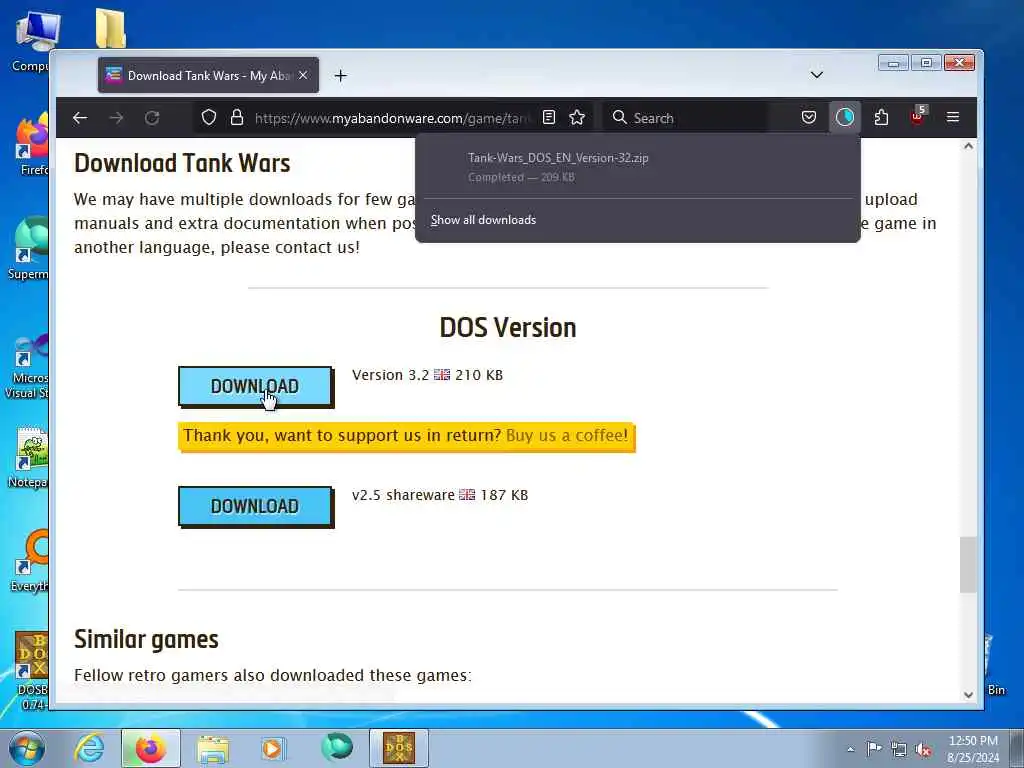Viewport: 1024px width, 768px height.
Task: Select the Notepad++ desktop shortcut
Action: (28, 457)
